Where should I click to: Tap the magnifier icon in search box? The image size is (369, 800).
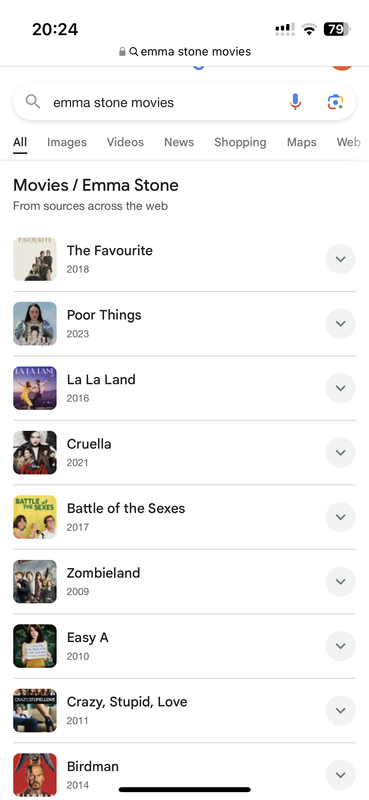33,102
